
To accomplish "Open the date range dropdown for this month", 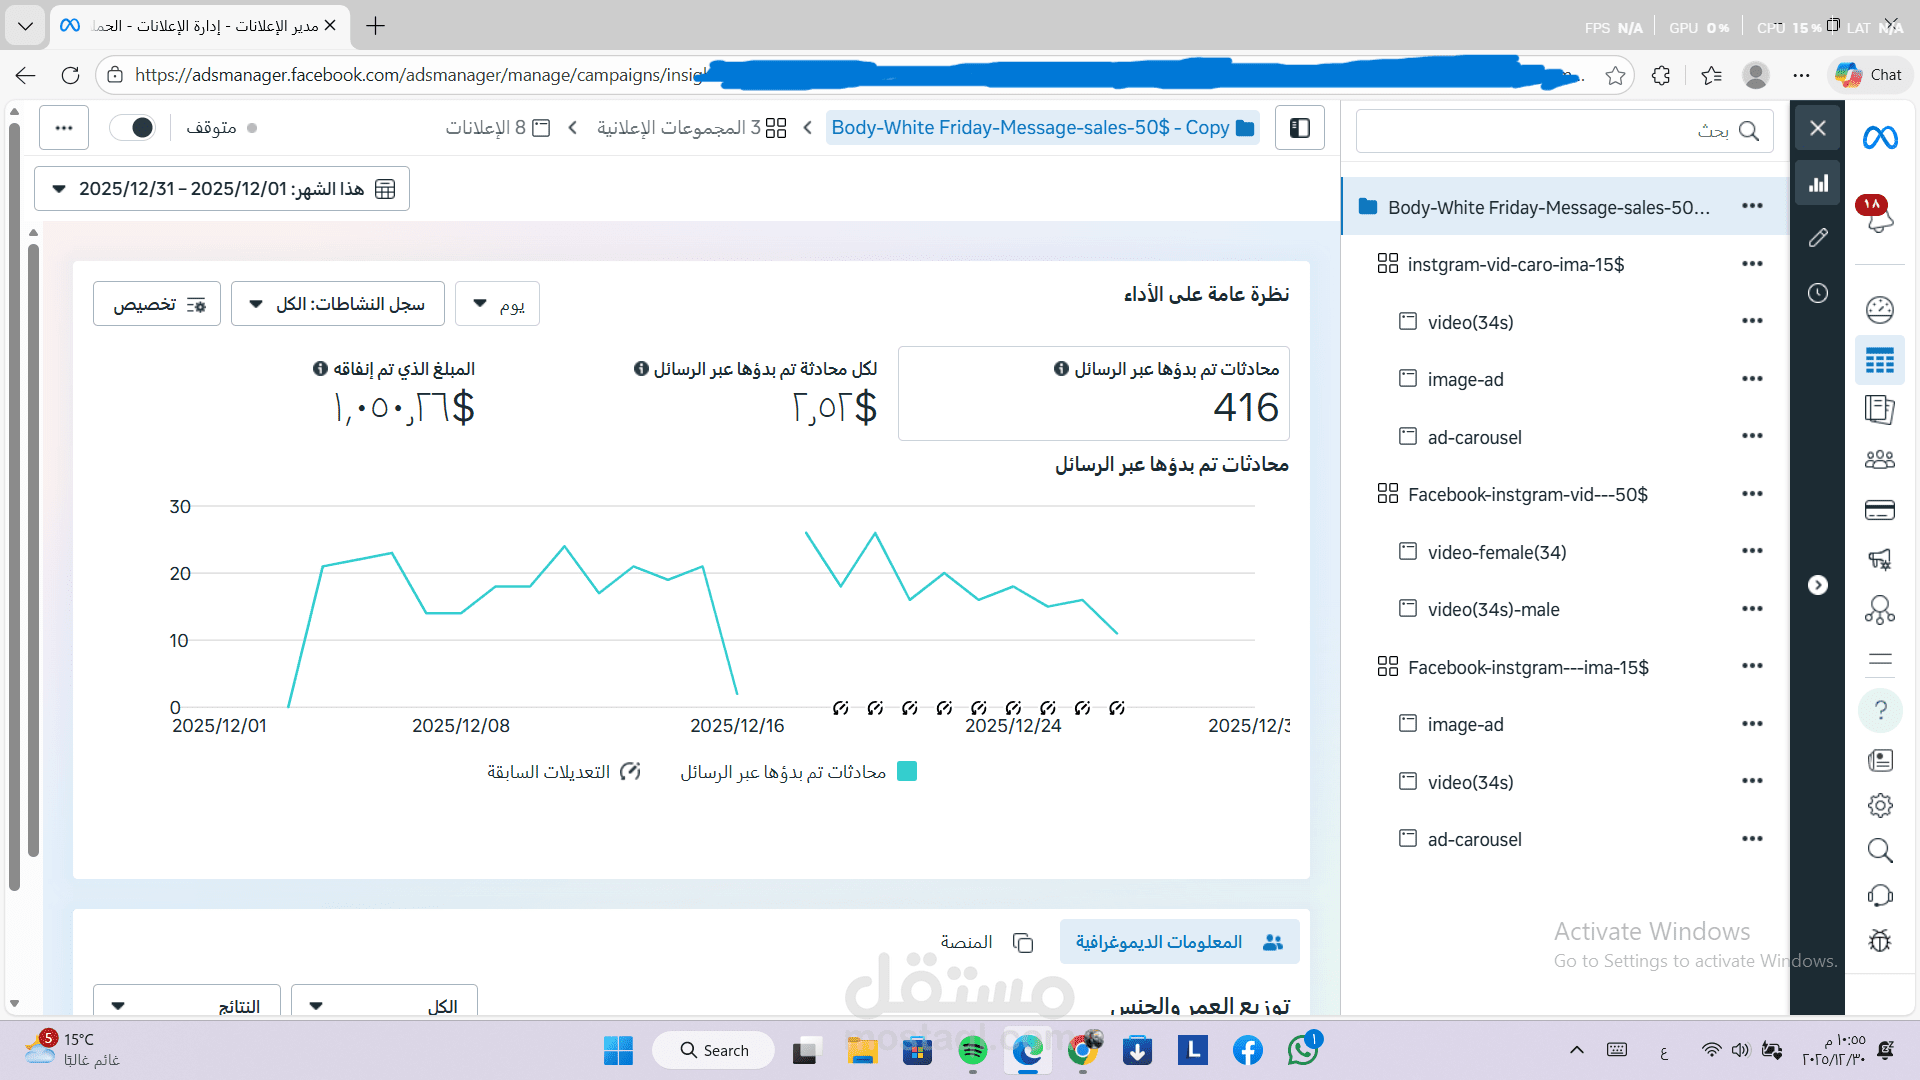I will click(x=222, y=189).
